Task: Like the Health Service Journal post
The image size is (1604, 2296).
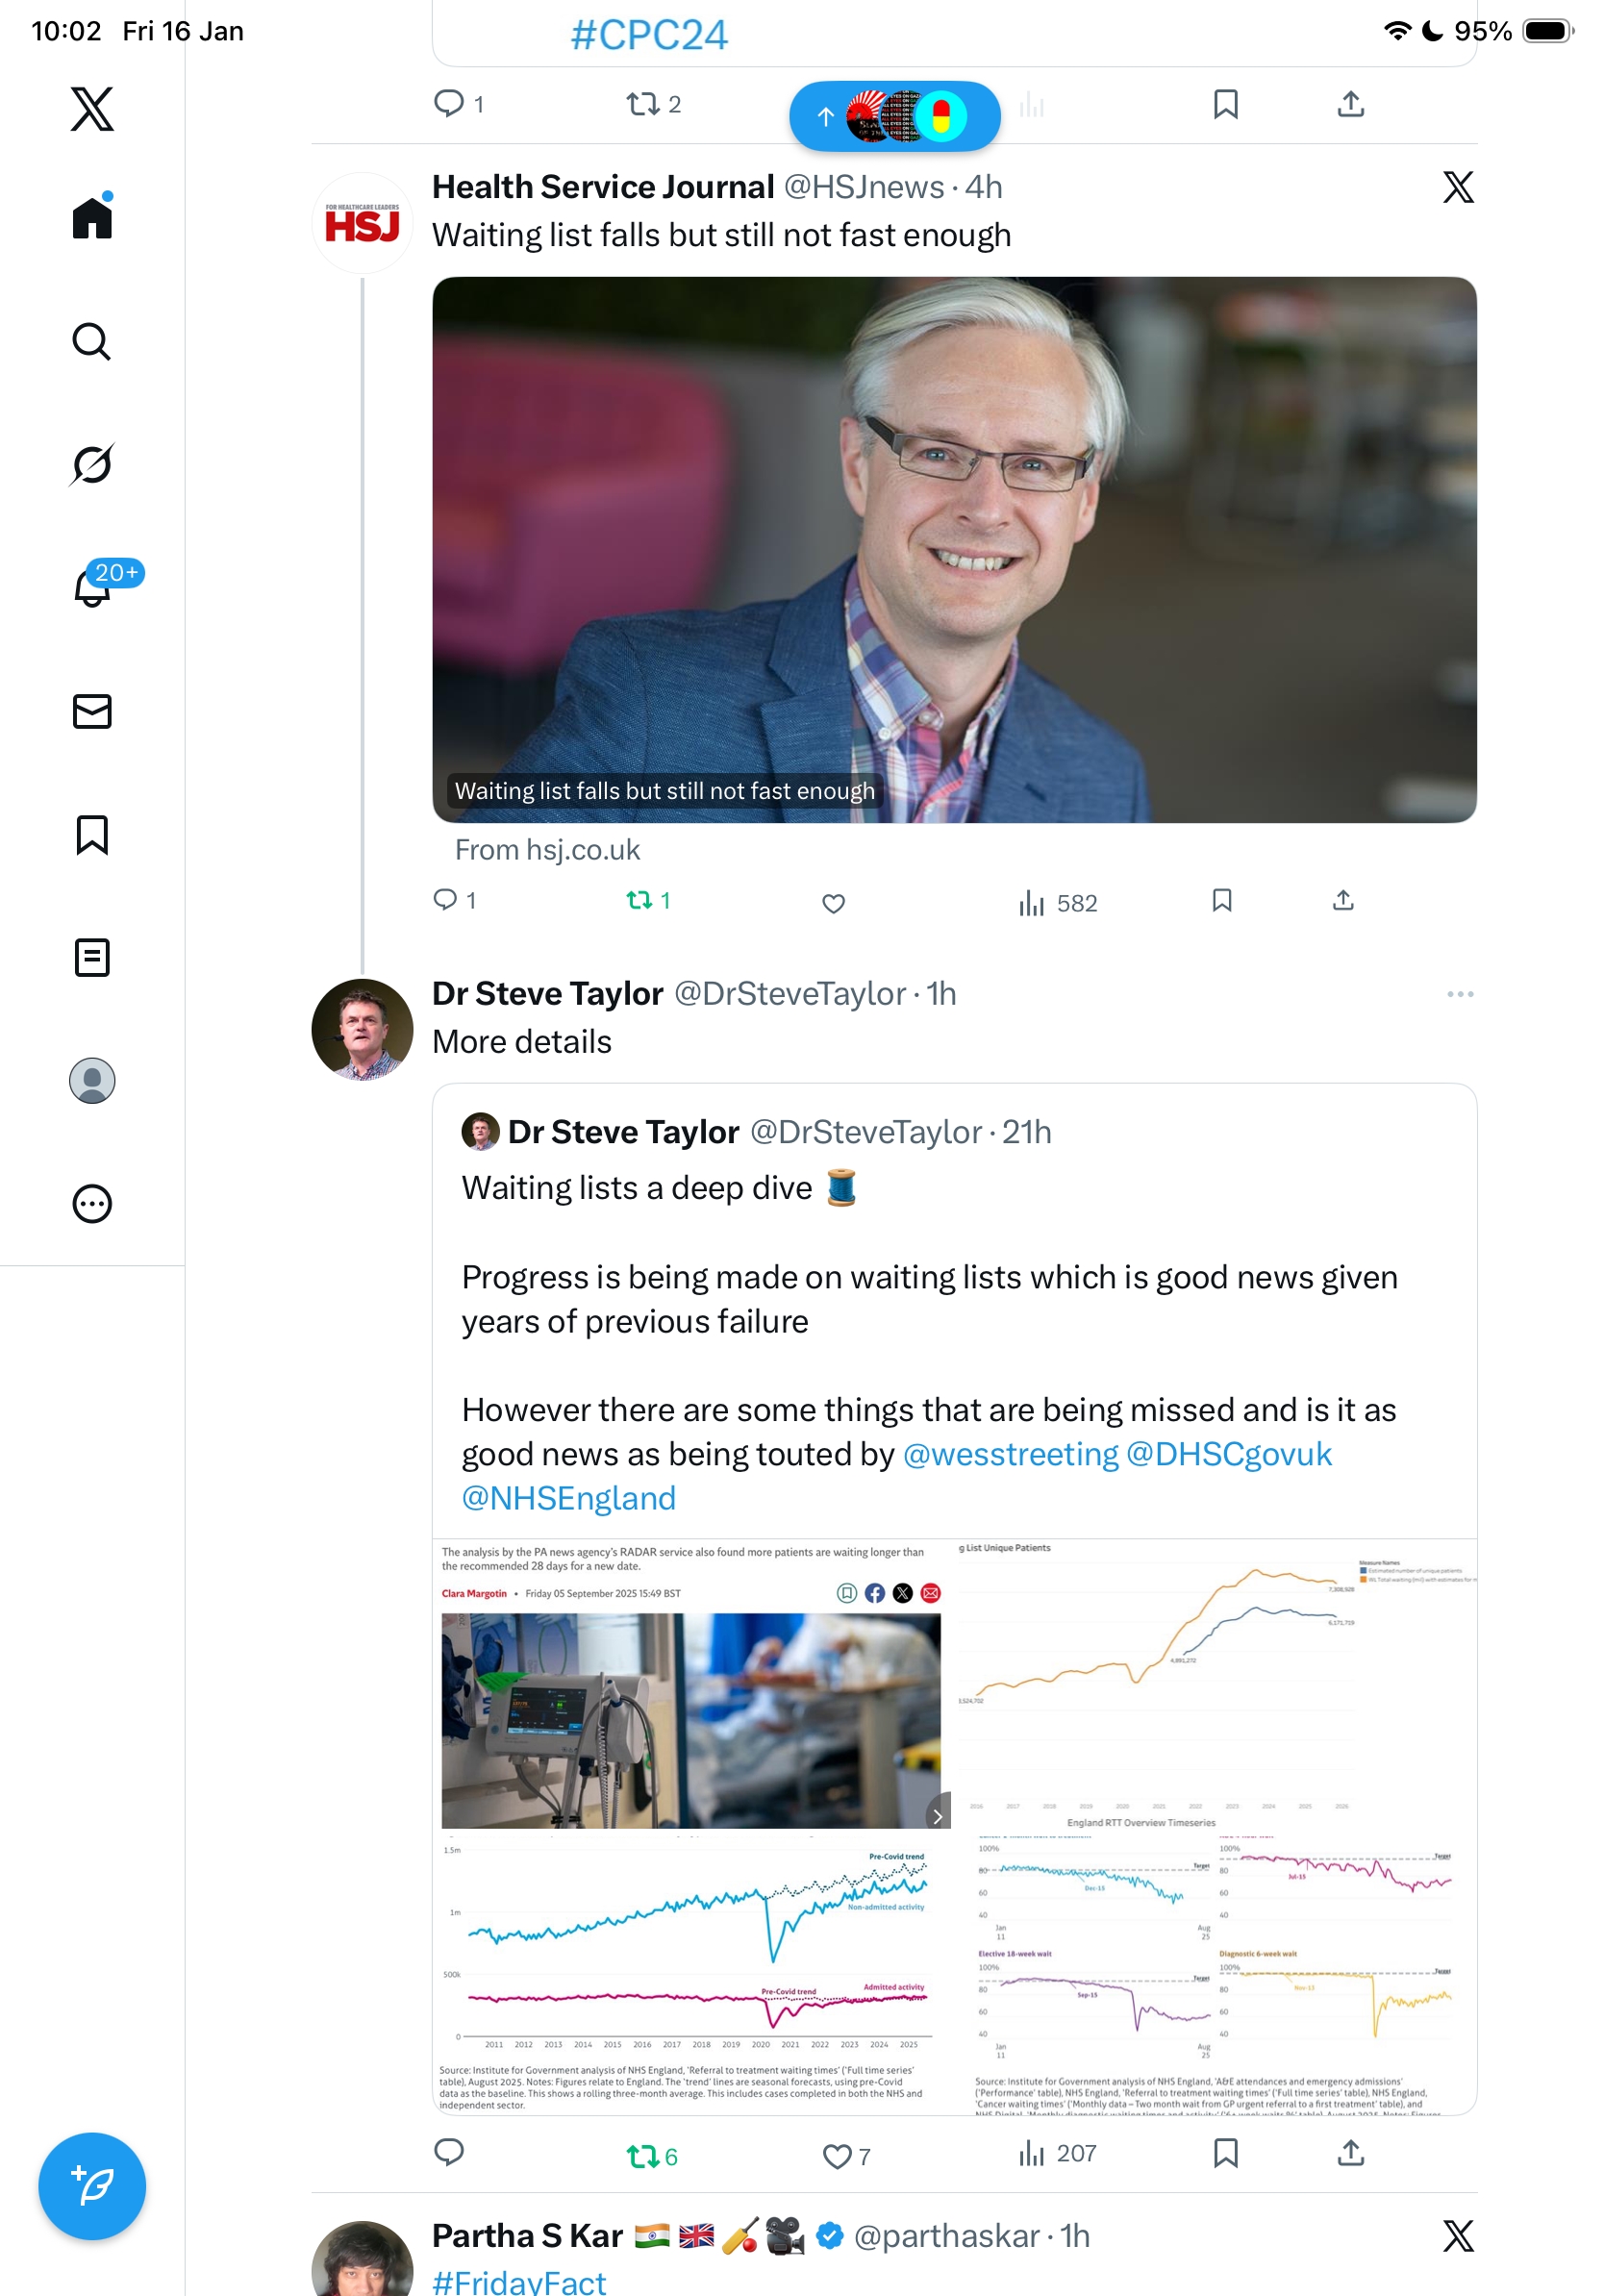Action: point(833,903)
